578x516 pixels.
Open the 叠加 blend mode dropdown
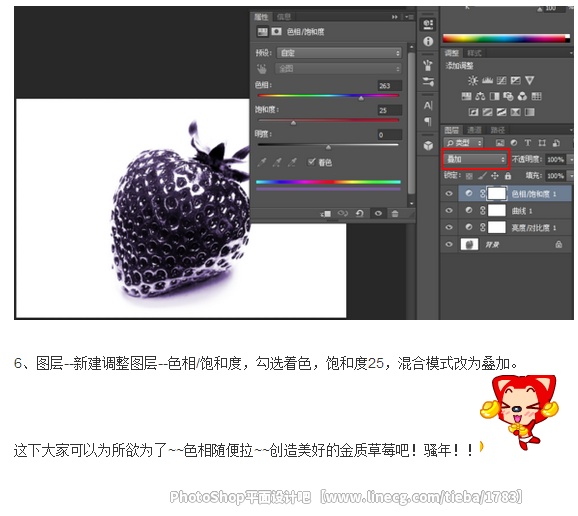(476, 159)
